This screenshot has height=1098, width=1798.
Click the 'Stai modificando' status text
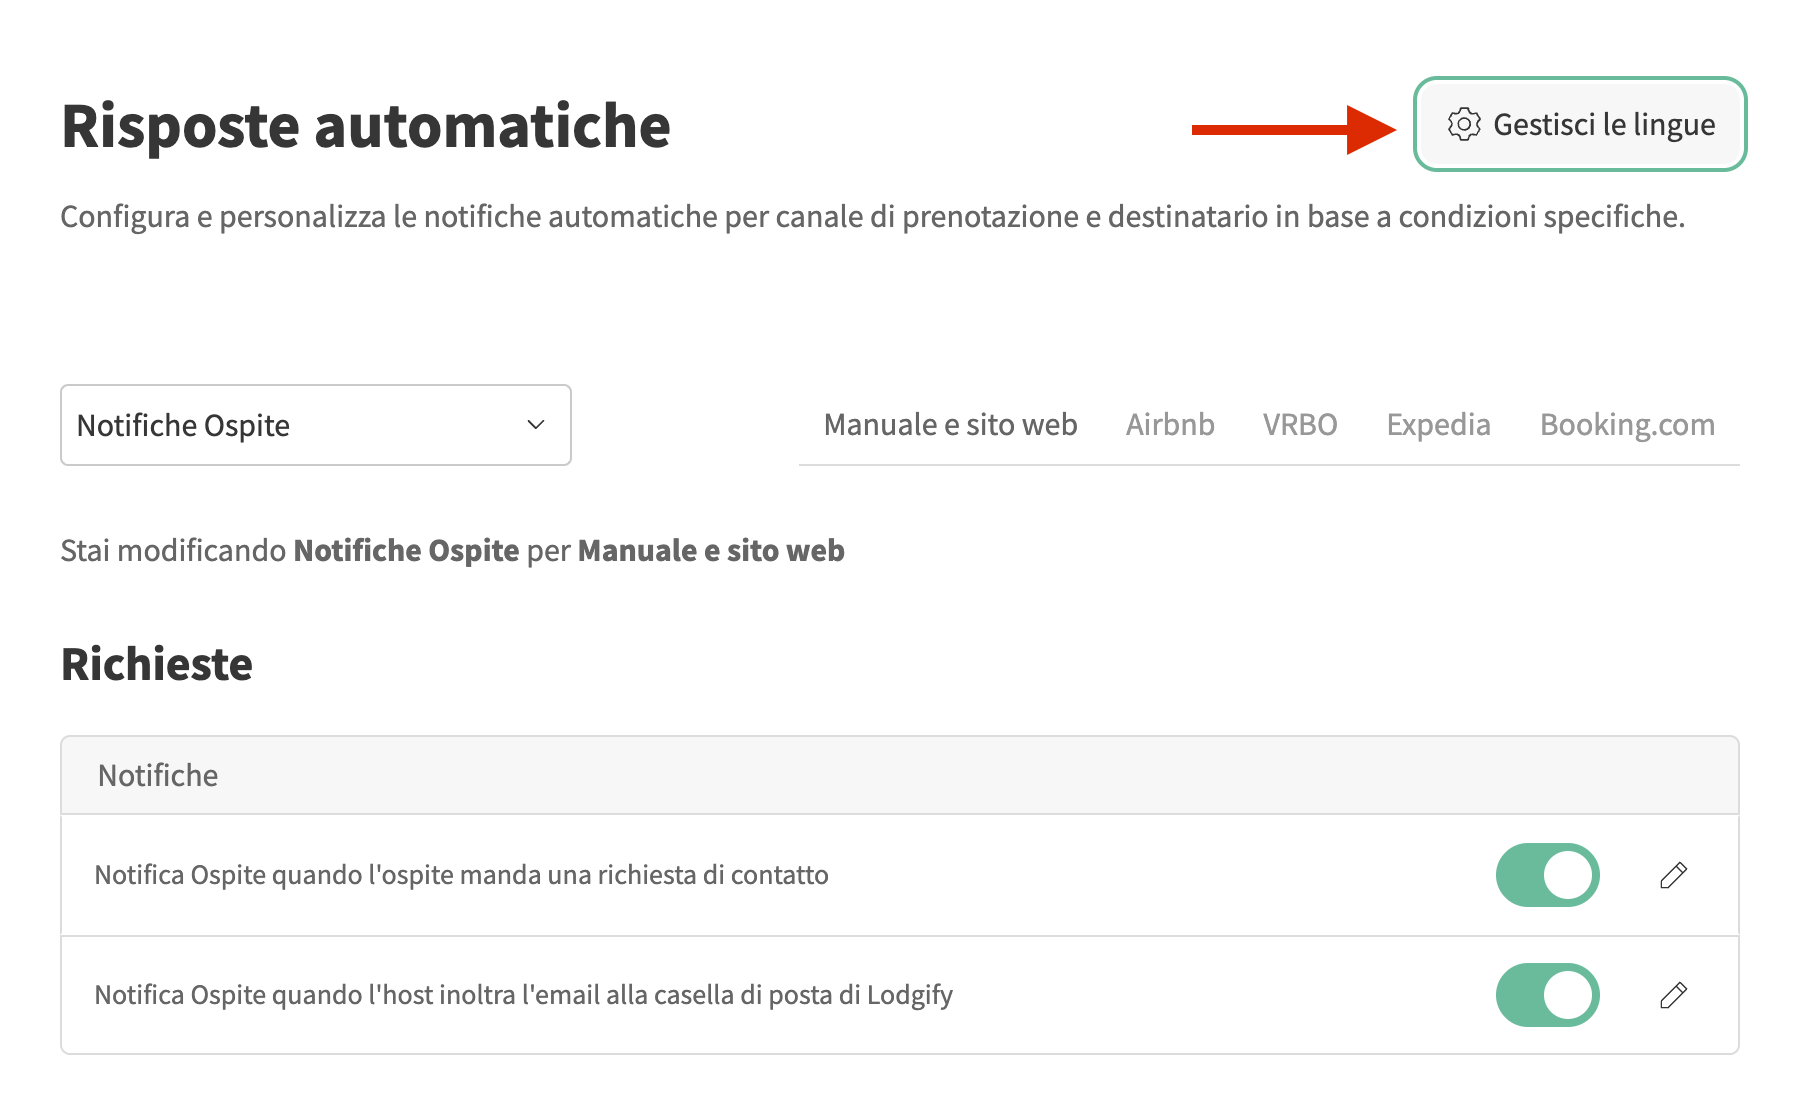[x=452, y=551]
